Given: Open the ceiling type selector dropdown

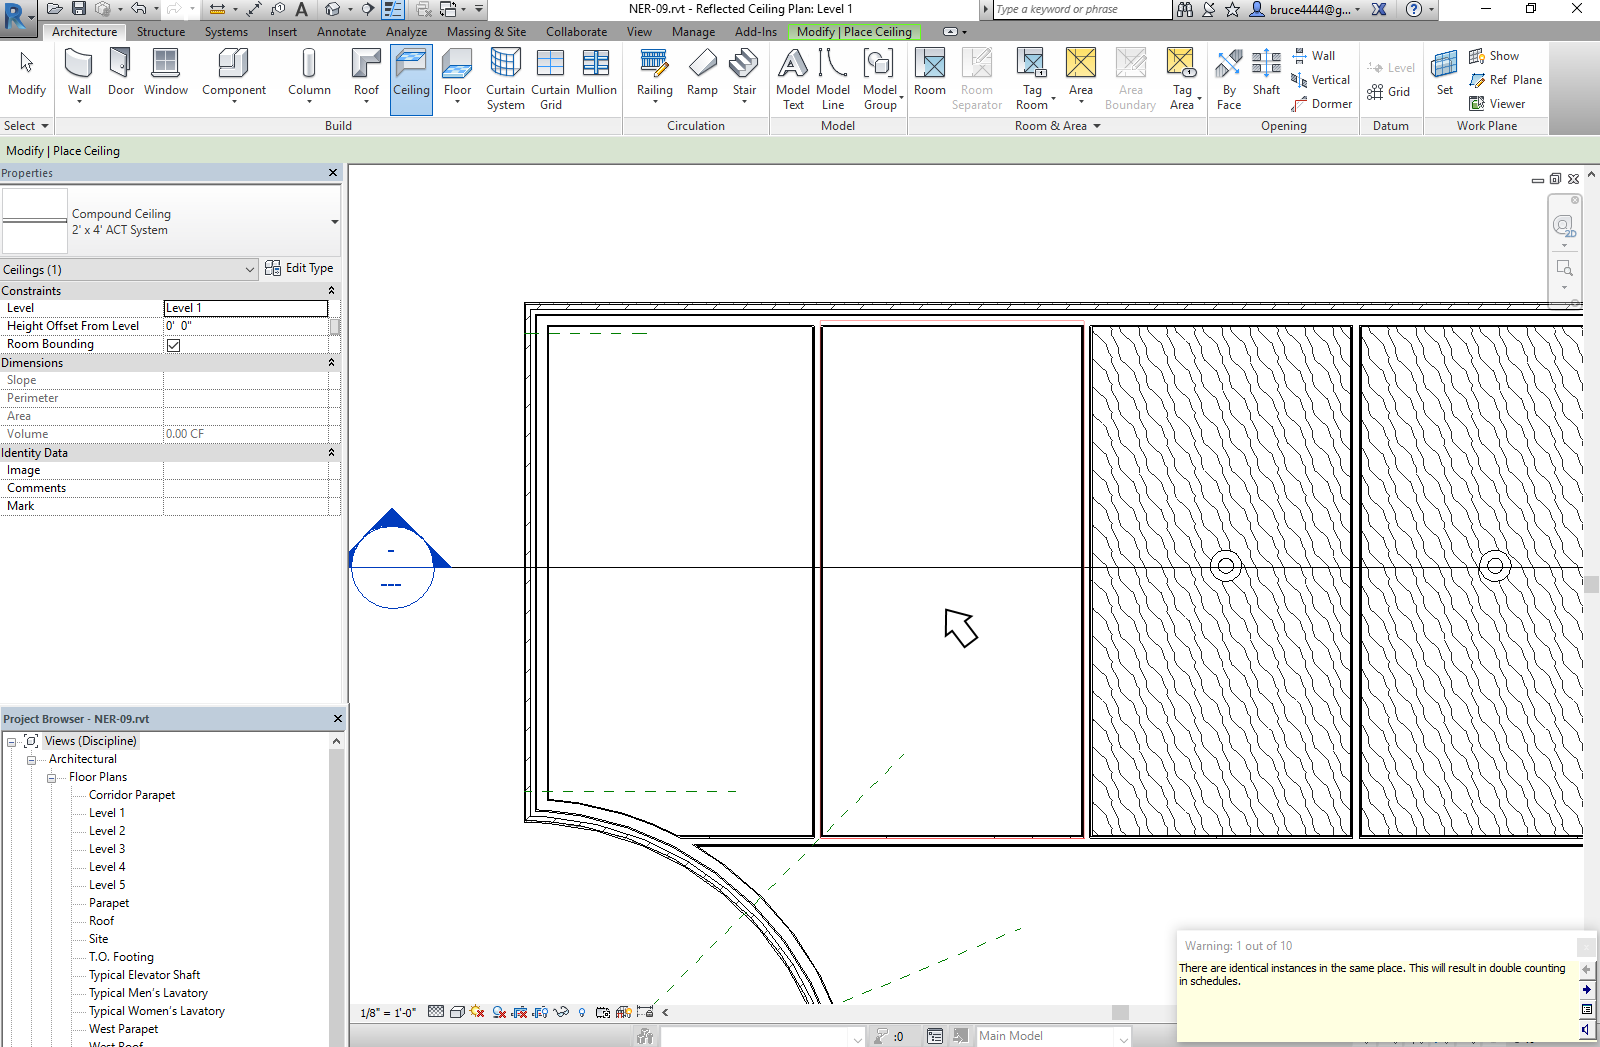Looking at the screenshot, I should pyautogui.click(x=334, y=222).
